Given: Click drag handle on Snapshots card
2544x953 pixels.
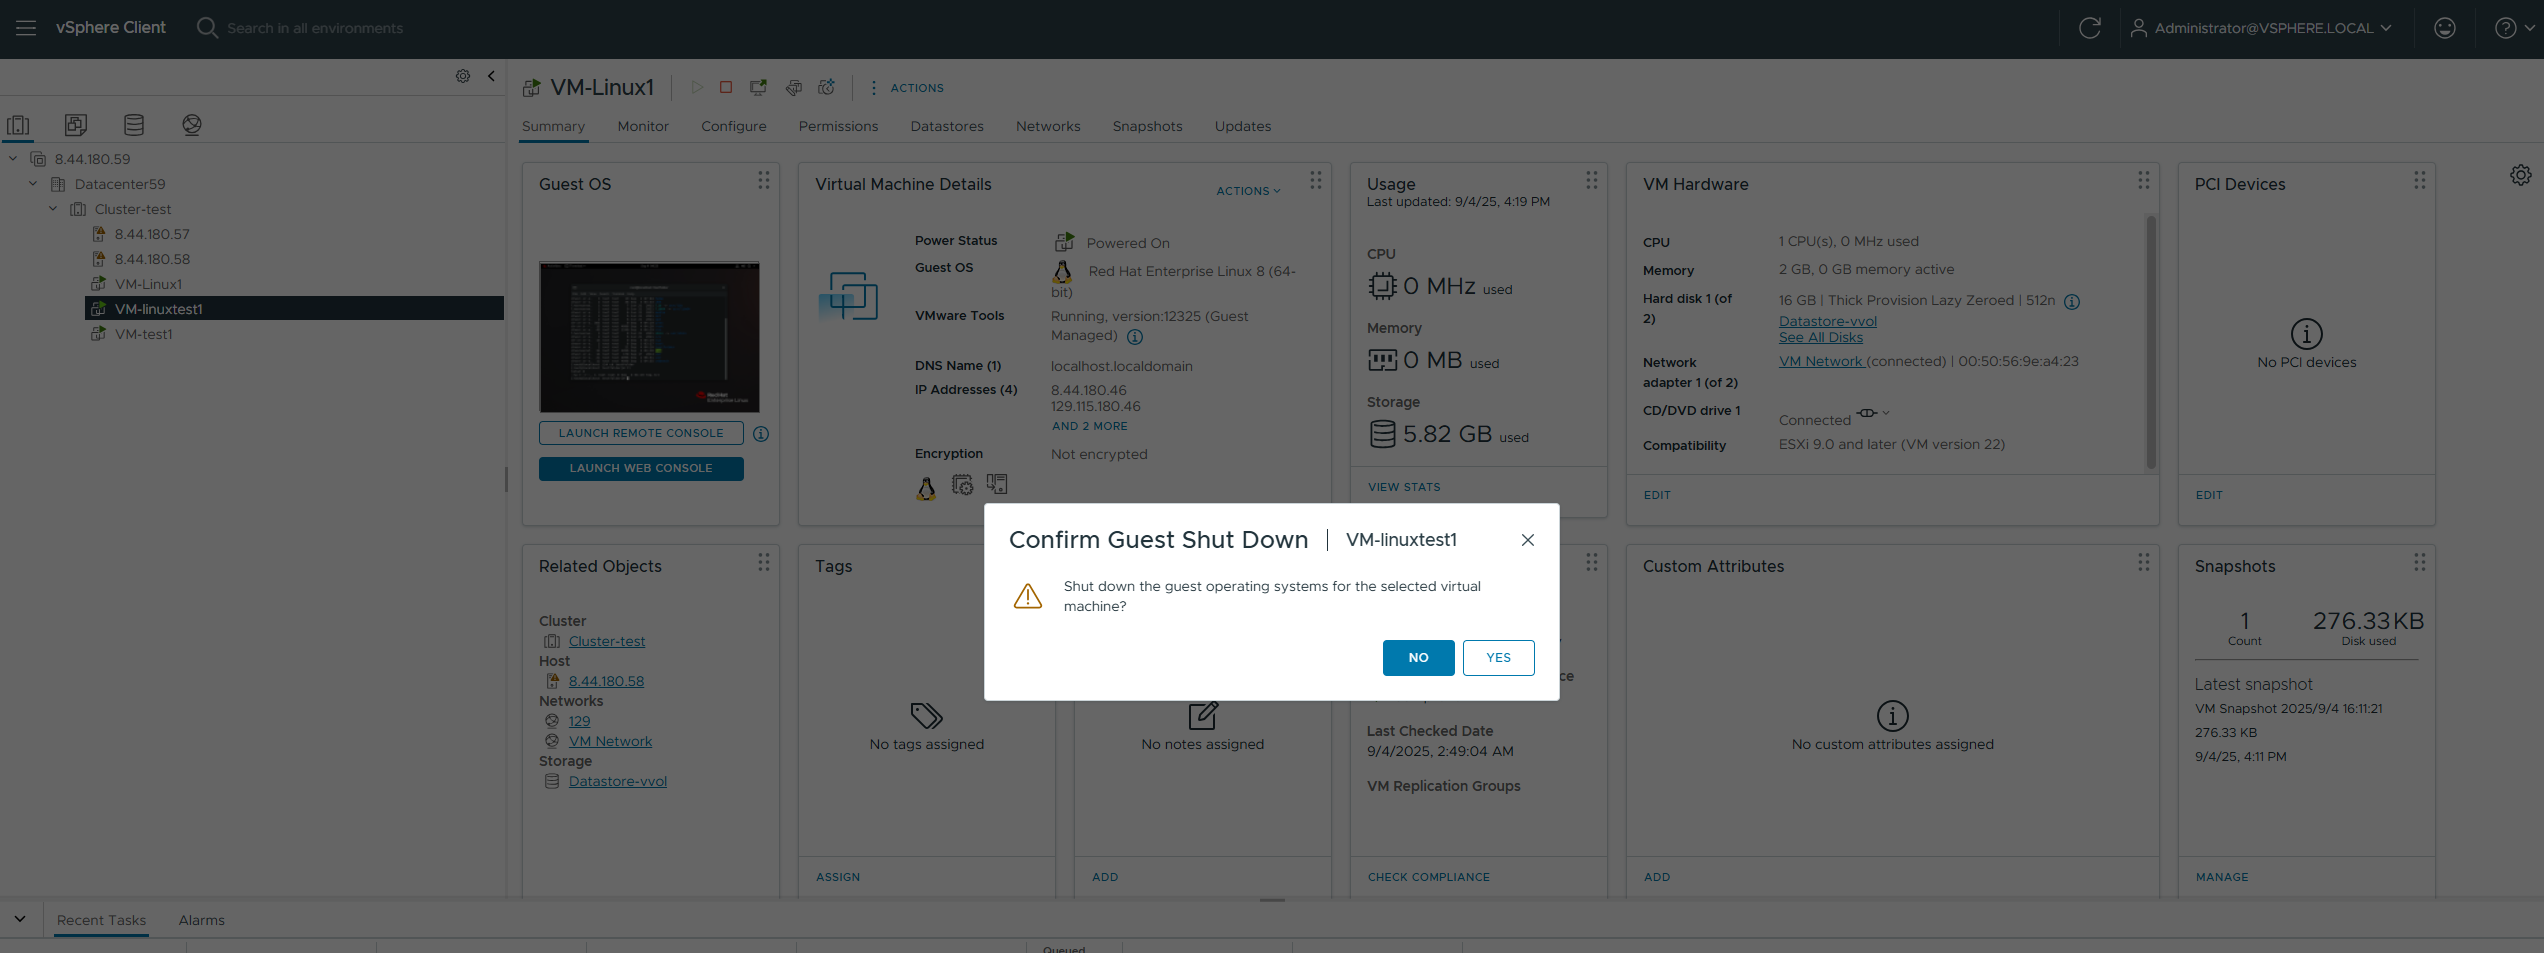Looking at the screenshot, I should click(x=2420, y=562).
